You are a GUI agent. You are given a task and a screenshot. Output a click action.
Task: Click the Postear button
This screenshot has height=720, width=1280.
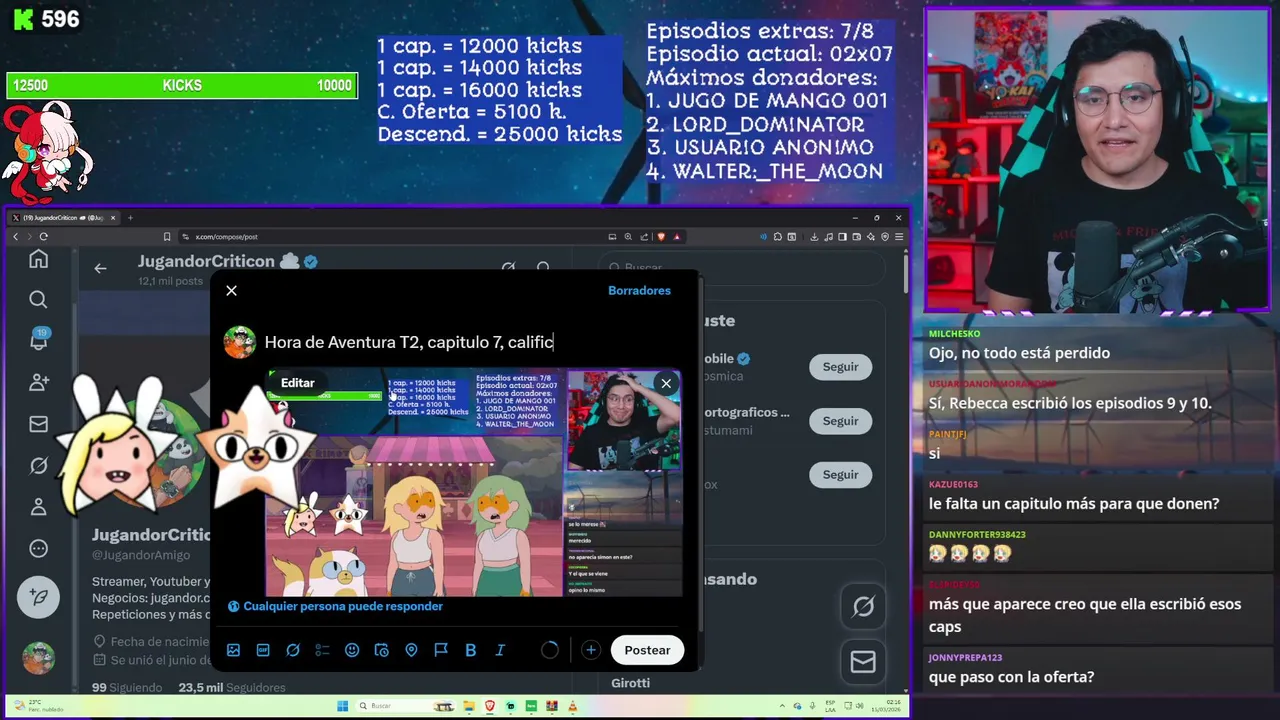[647, 650]
